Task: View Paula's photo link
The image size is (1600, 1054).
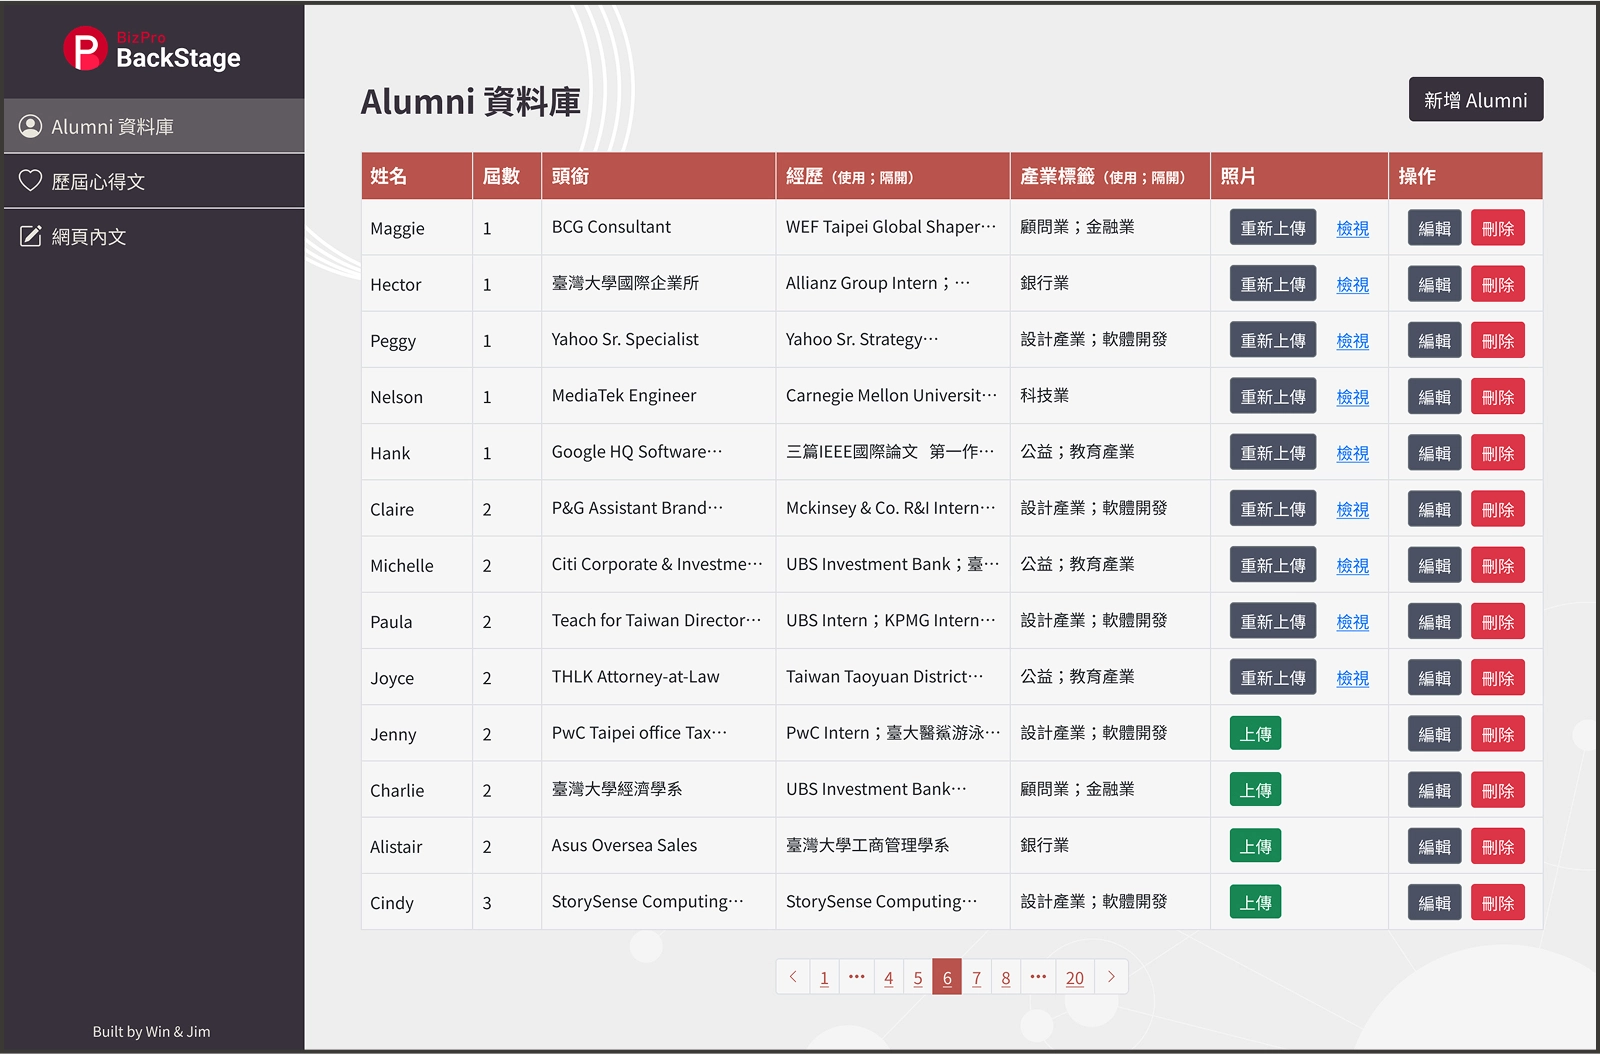Action: [x=1353, y=621]
